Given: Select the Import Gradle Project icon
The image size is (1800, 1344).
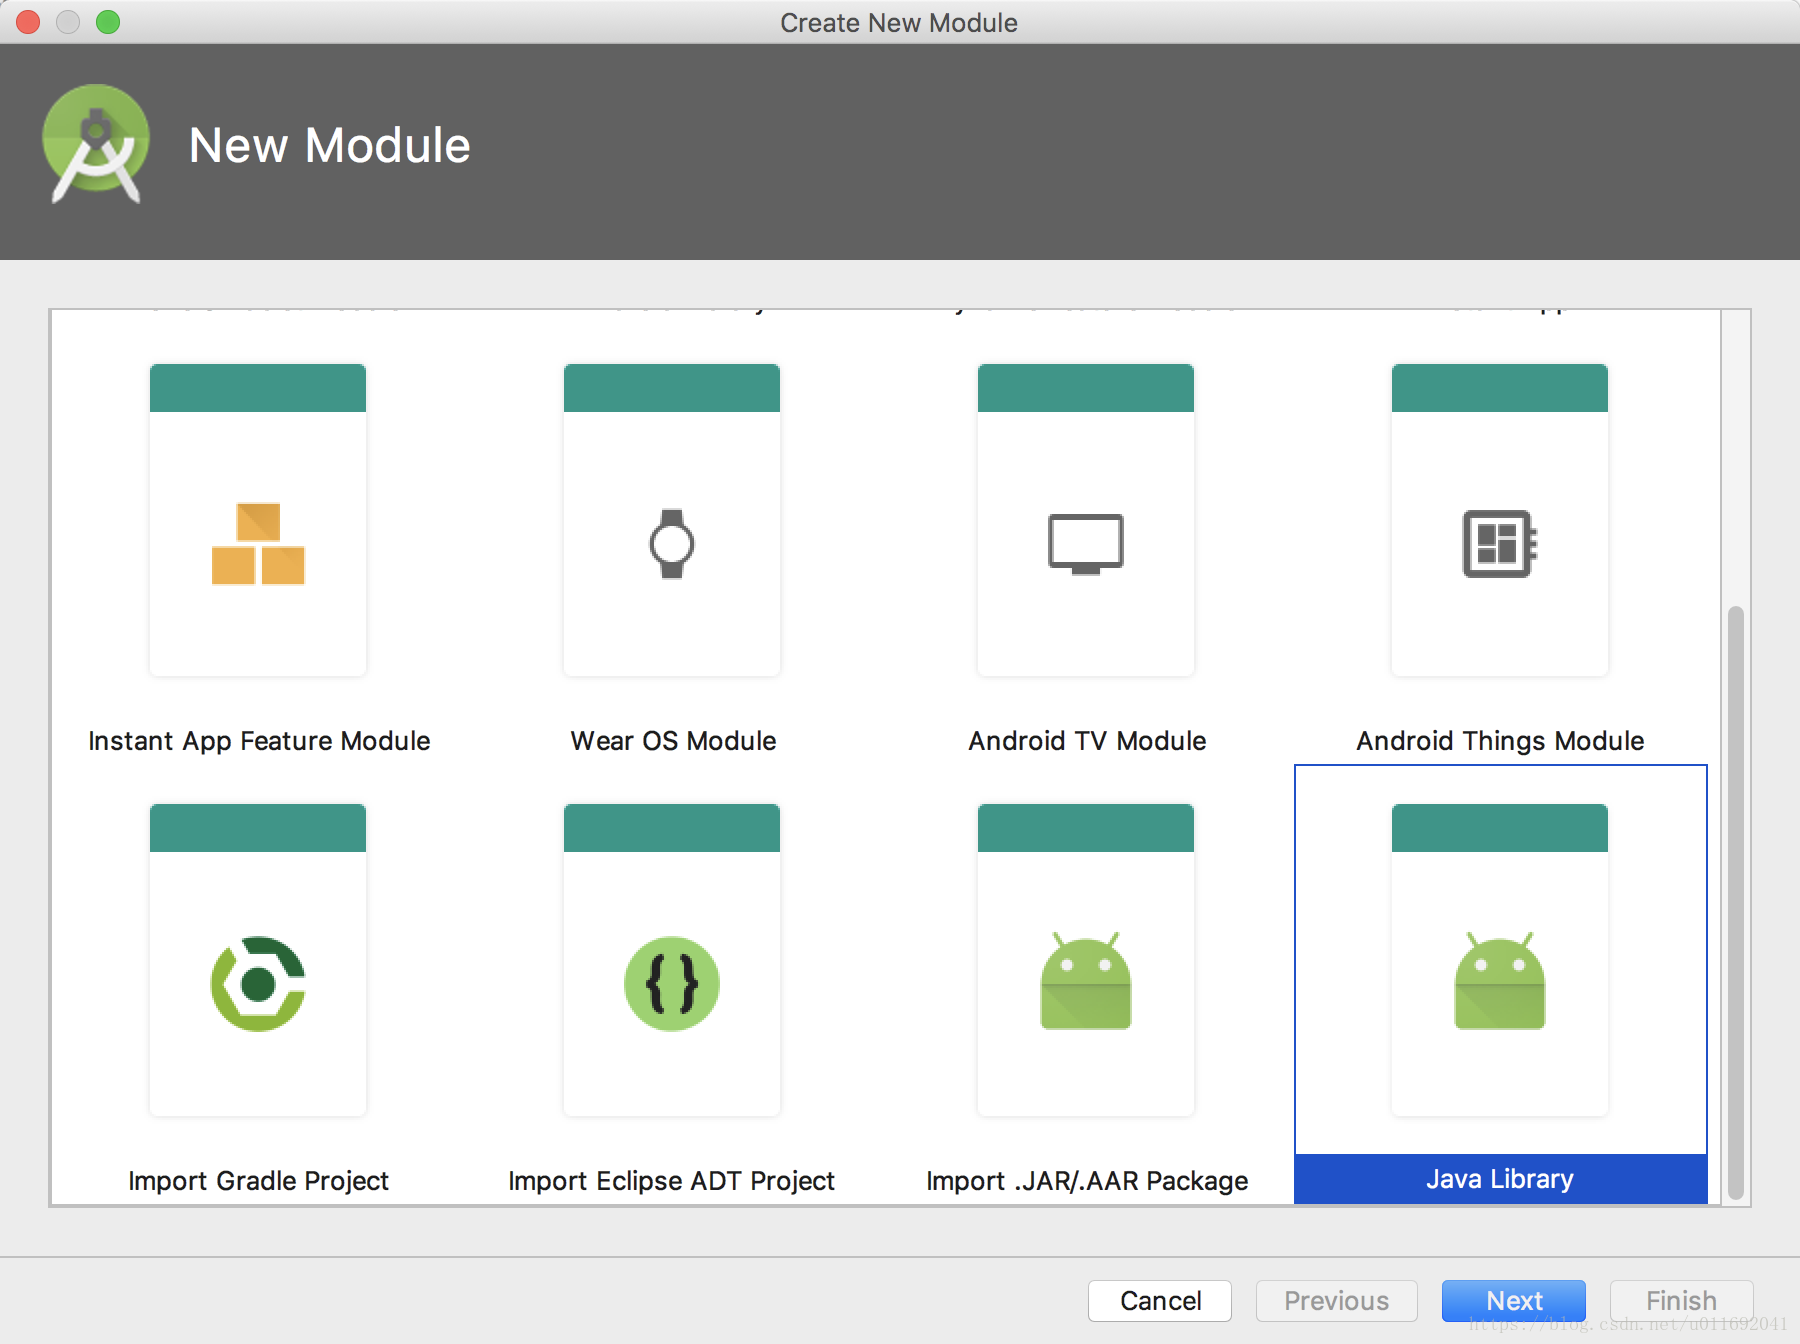Looking at the screenshot, I should click(x=258, y=984).
